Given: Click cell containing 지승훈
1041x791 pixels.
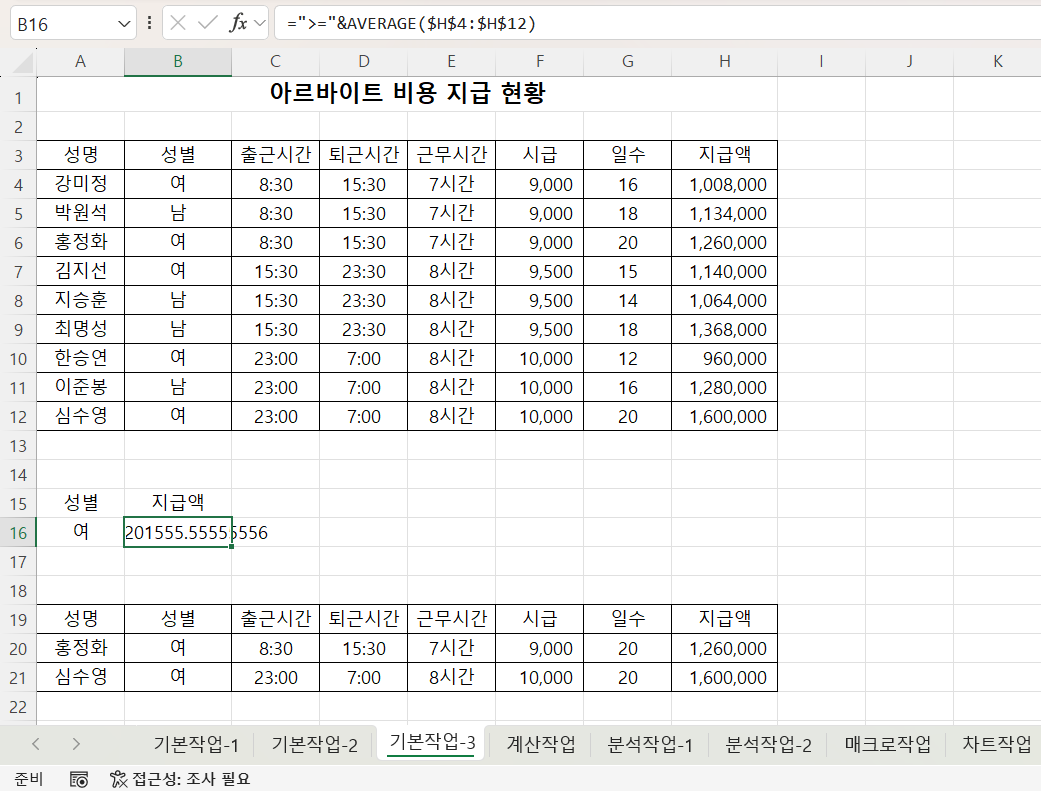Looking at the screenshot, I should [x=80, y=300].
